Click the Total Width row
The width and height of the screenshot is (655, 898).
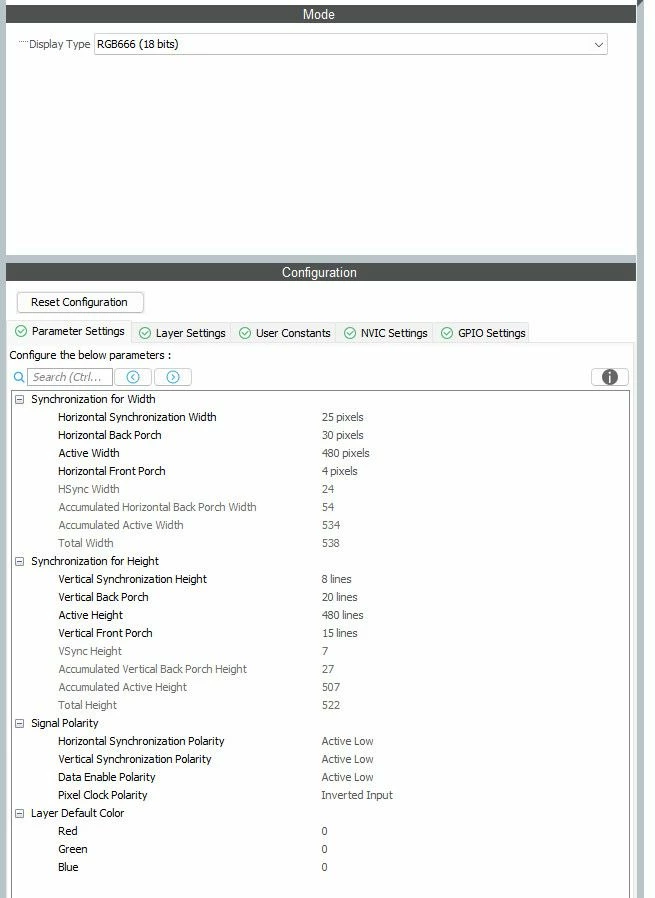click(x=321, y=543)
